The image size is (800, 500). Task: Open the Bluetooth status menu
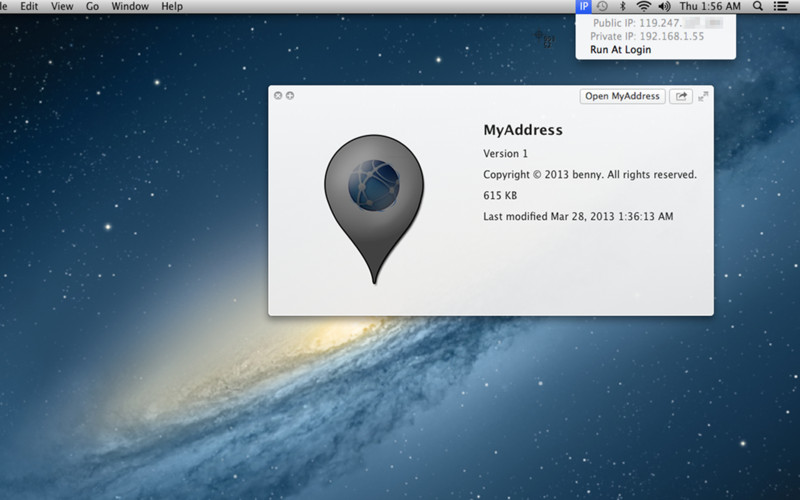pyautogui.click(x=622, y=7)
